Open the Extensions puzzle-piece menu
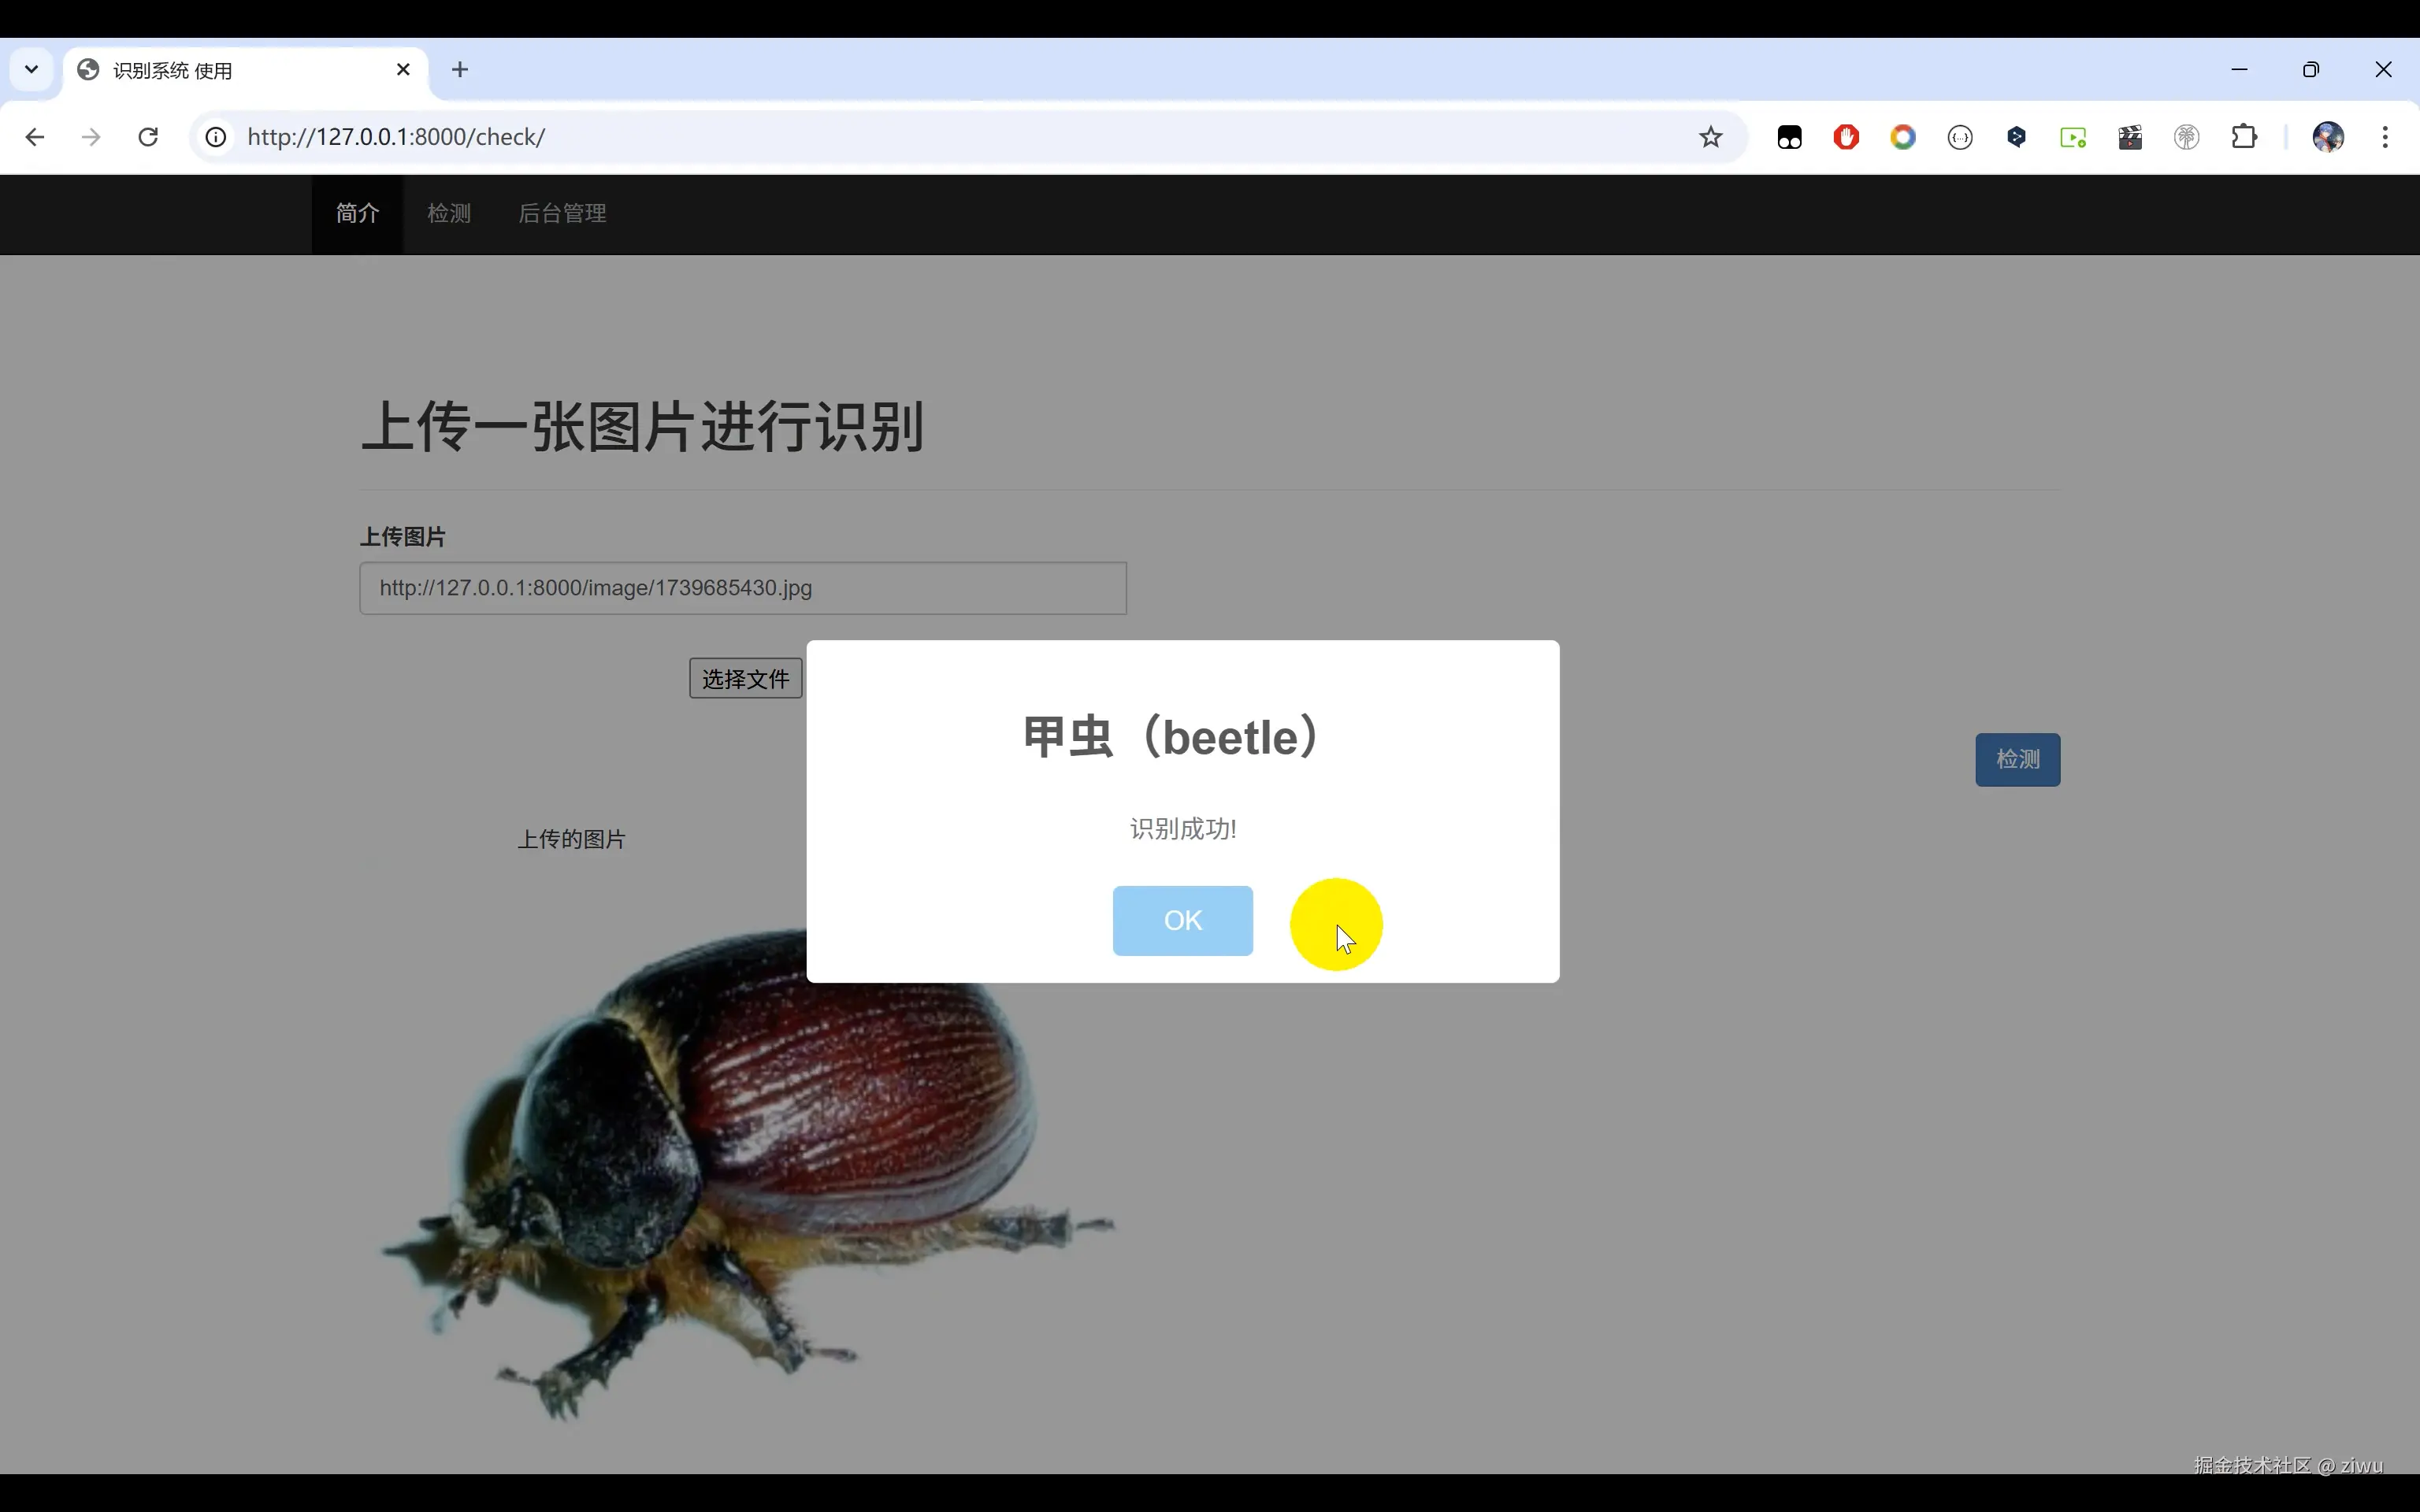This screenshot has width=2420, height=1512. click(2244, 137)
